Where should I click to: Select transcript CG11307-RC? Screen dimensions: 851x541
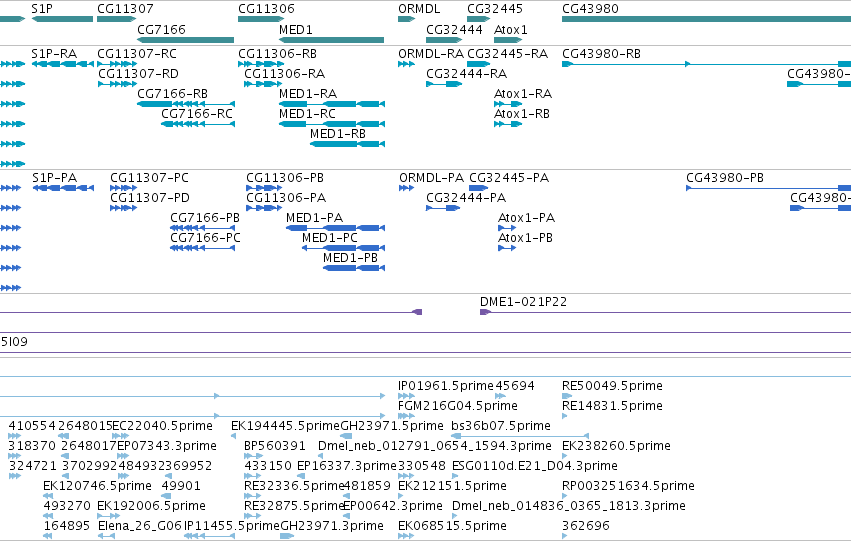pos(137,54)
